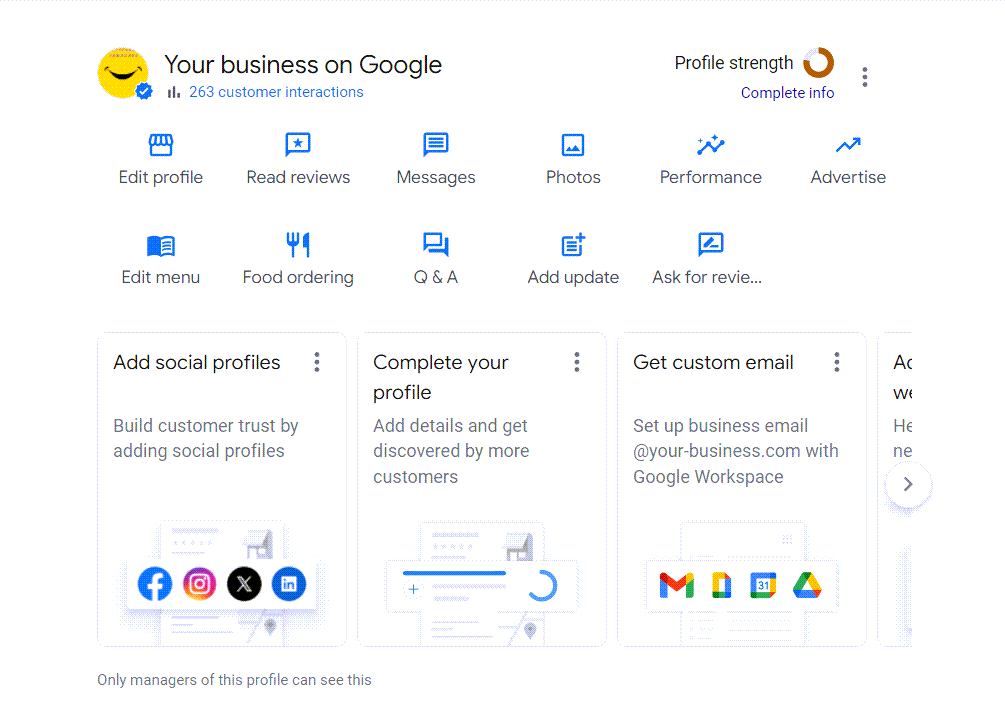This screenshot has height=712, width=1005.
Task: Open the Add social profiles card options menu
Action: coord(317,362)
